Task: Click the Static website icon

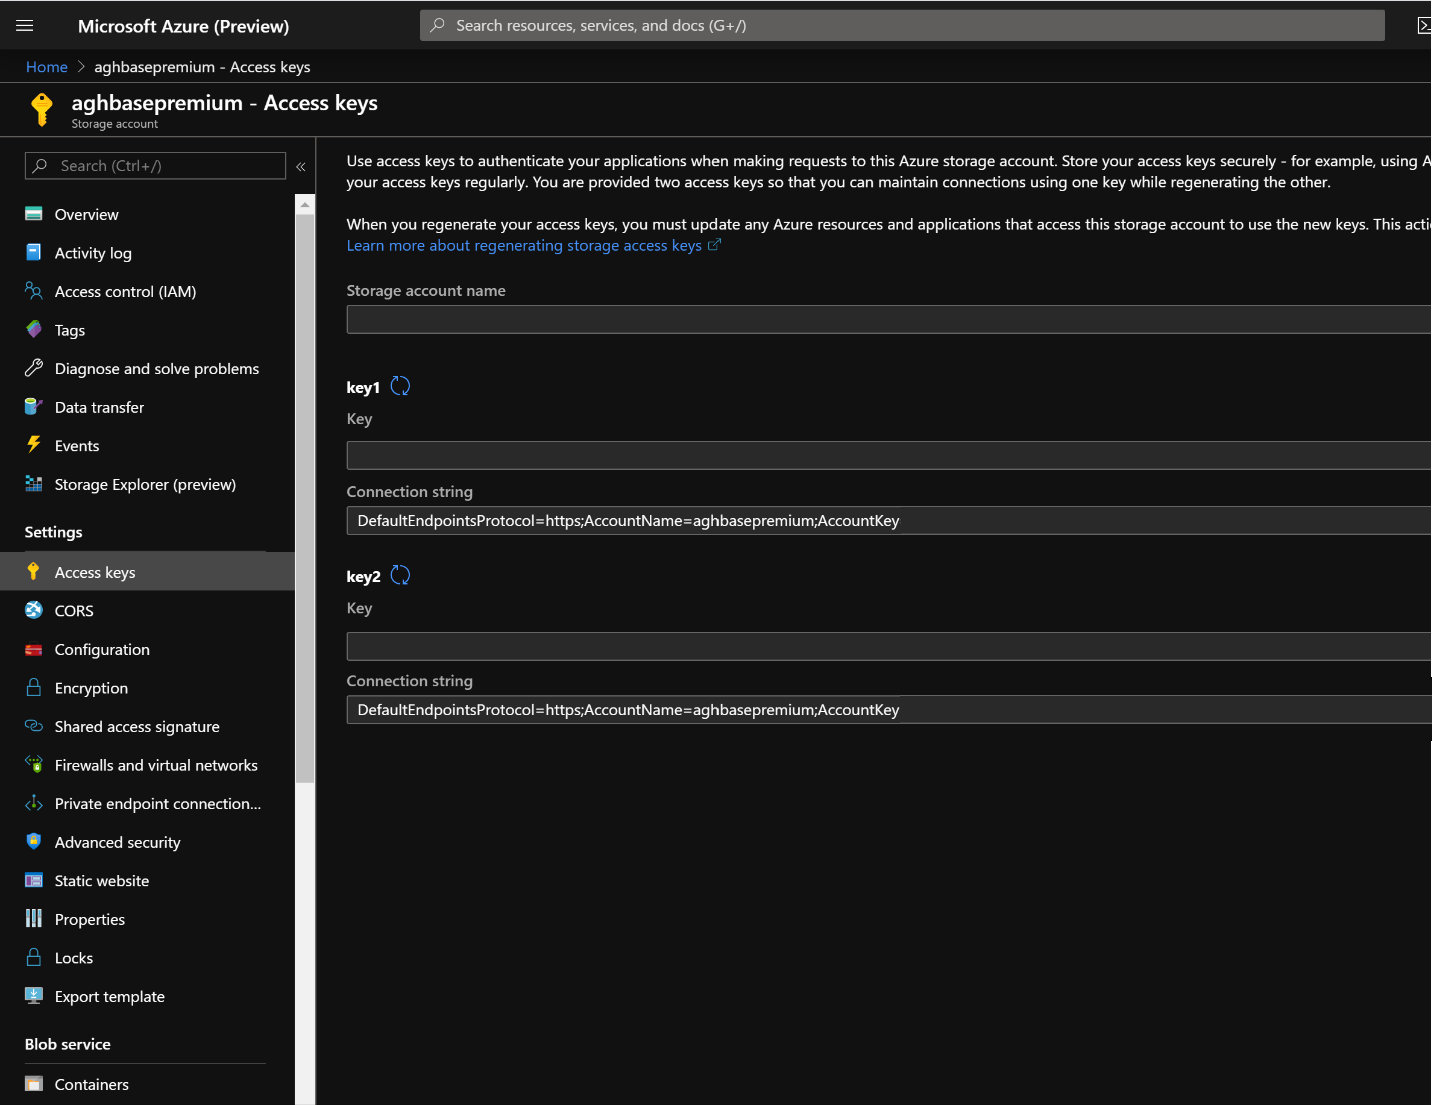Action: click(33, 880)
